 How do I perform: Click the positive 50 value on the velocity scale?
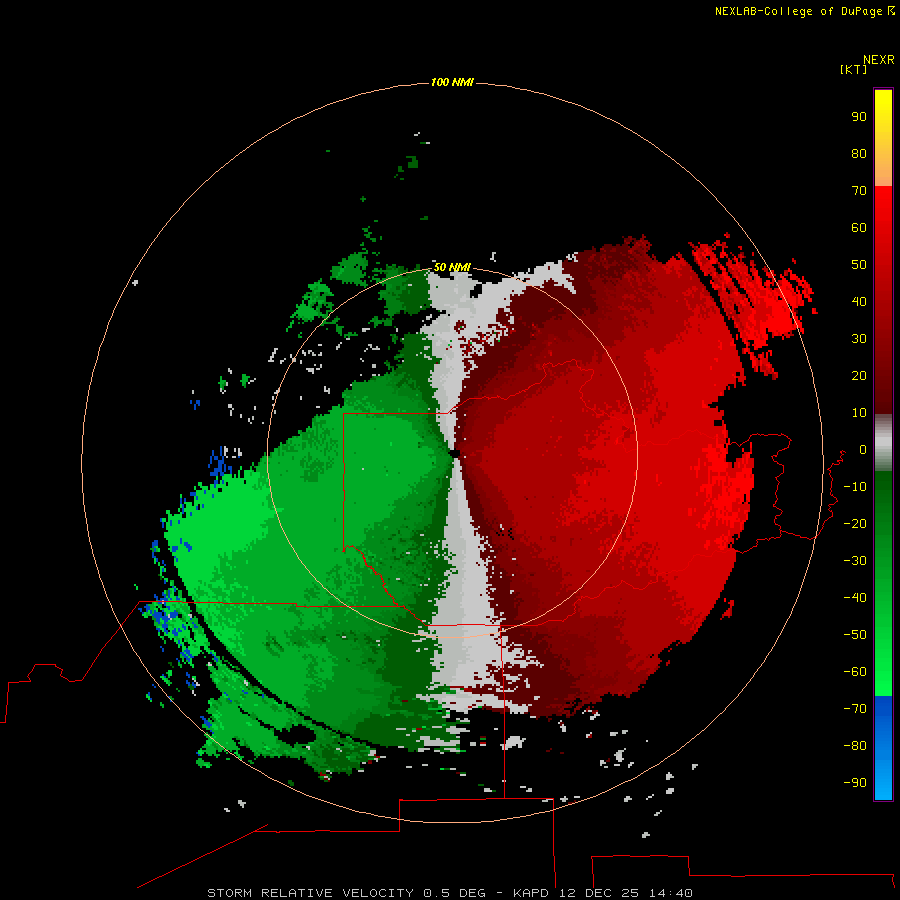pos(859,265)
